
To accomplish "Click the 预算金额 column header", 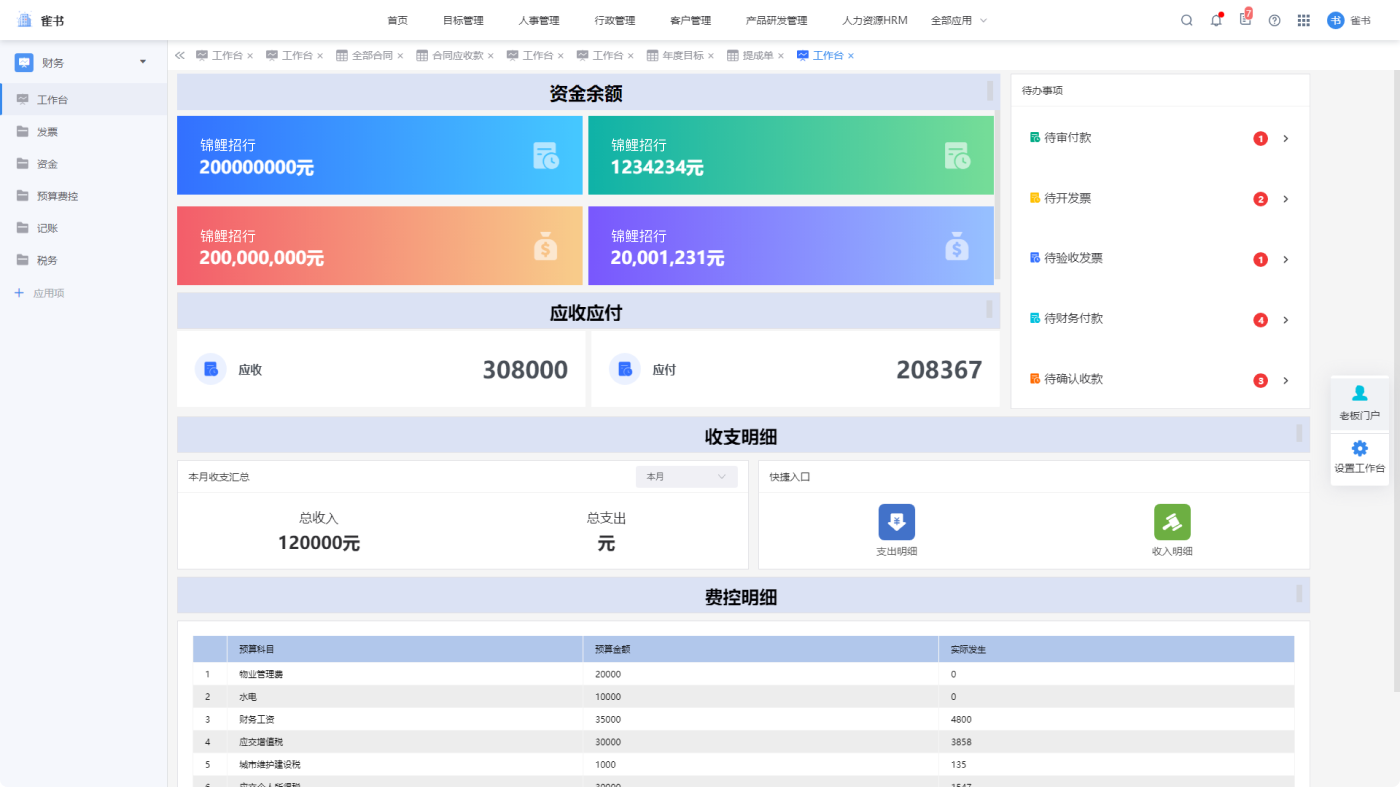I will pos(760,649).
